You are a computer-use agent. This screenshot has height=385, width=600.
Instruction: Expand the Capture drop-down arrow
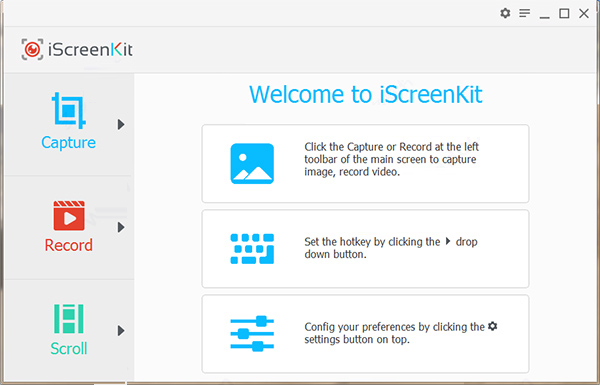click(121, 124)
